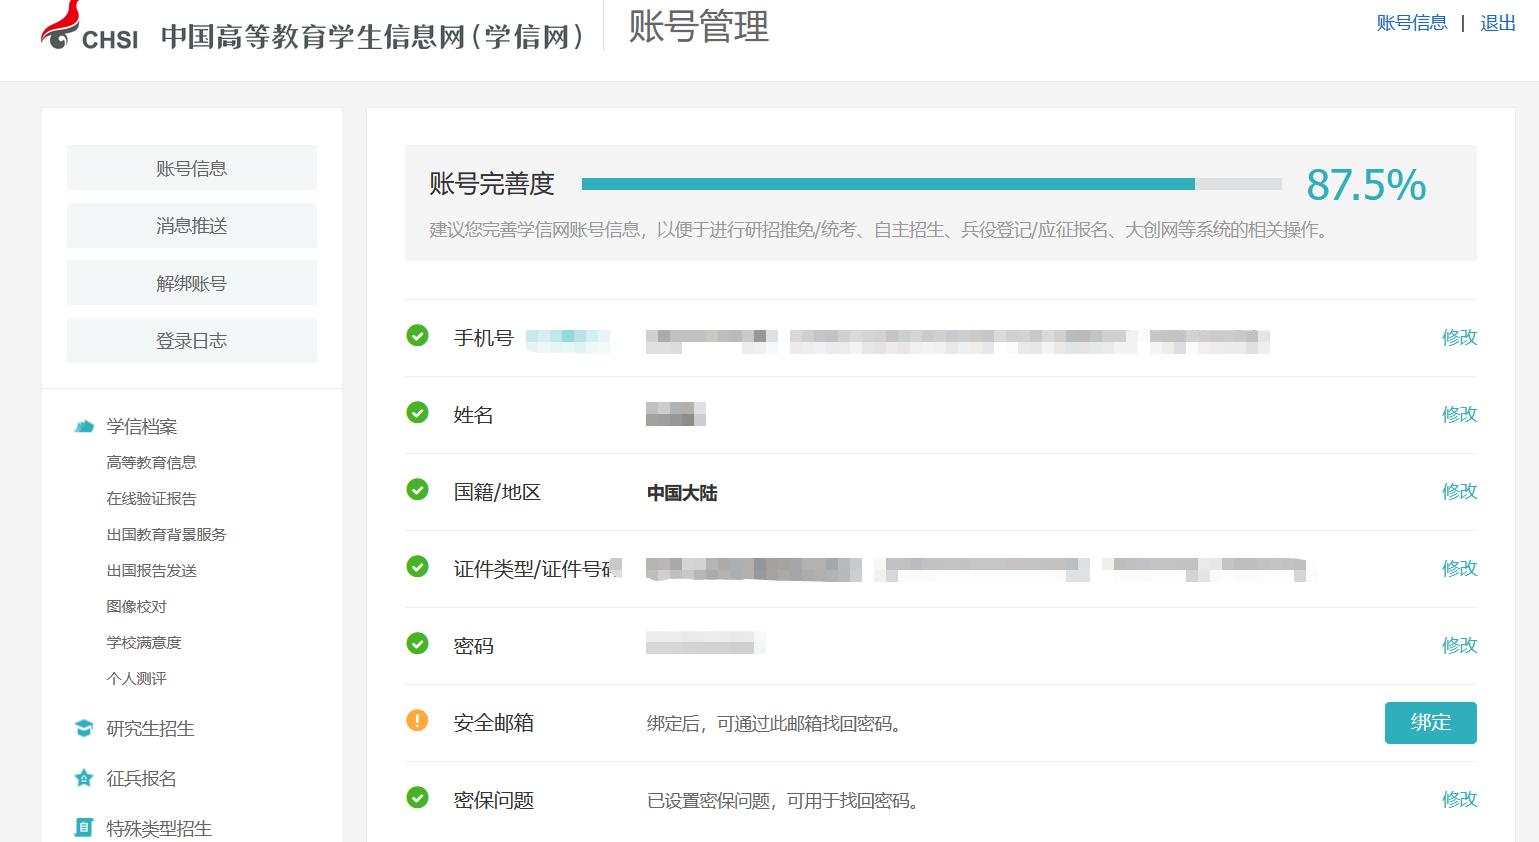
Task: Click the 87.5% completeness percentage
Action: click(1366, 186)
